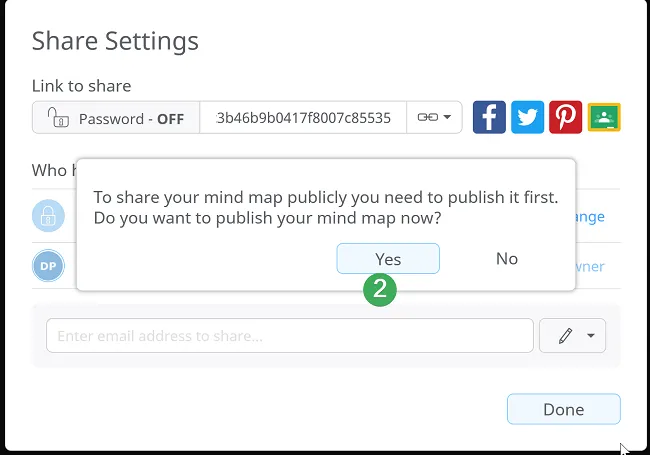Click the round lock avatar in access list
This screenshot has width=650, height=455.
point(48,216)
